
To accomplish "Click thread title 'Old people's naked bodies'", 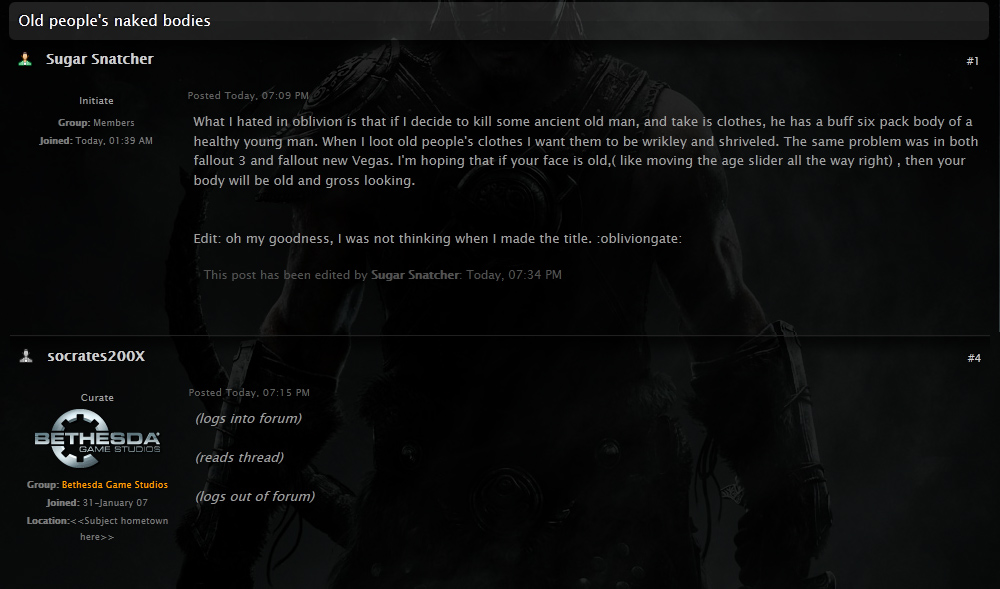I will coord(114,20).
